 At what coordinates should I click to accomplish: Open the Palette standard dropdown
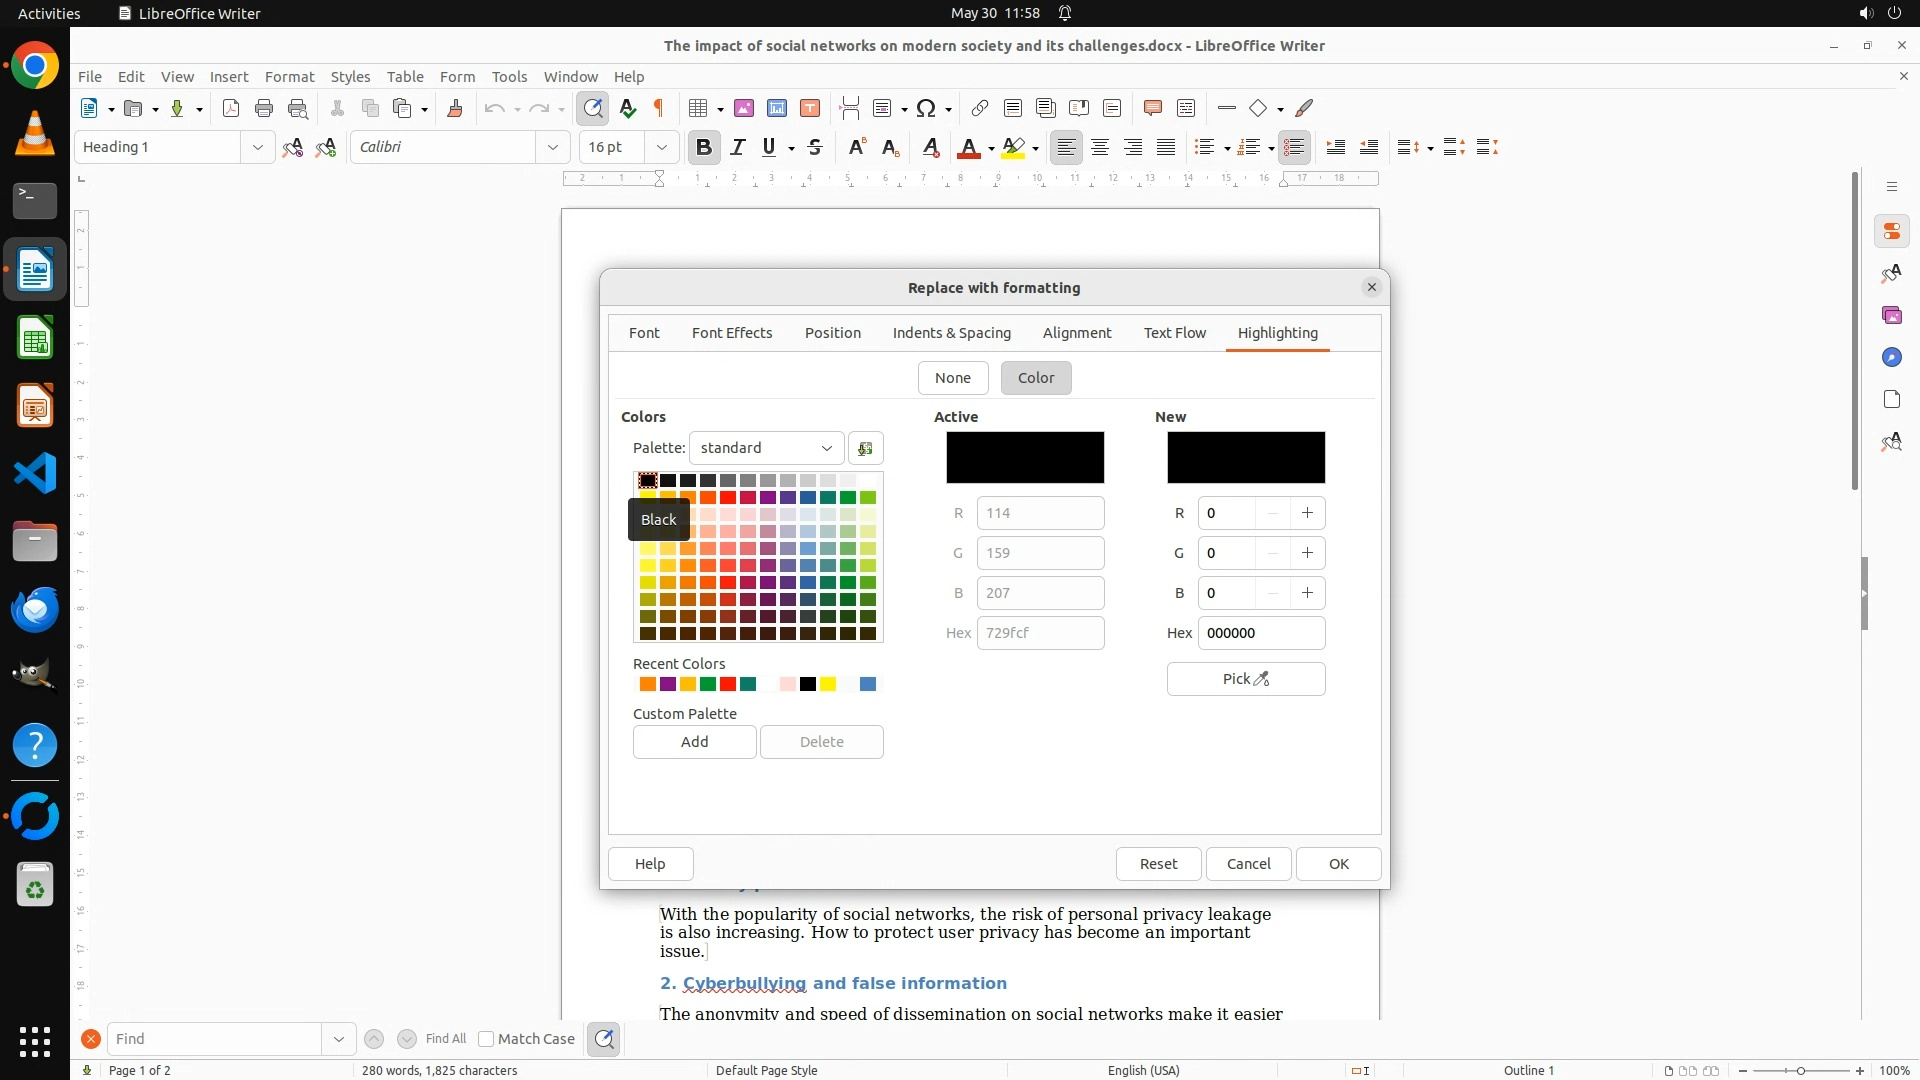click(x=766, y=448)
